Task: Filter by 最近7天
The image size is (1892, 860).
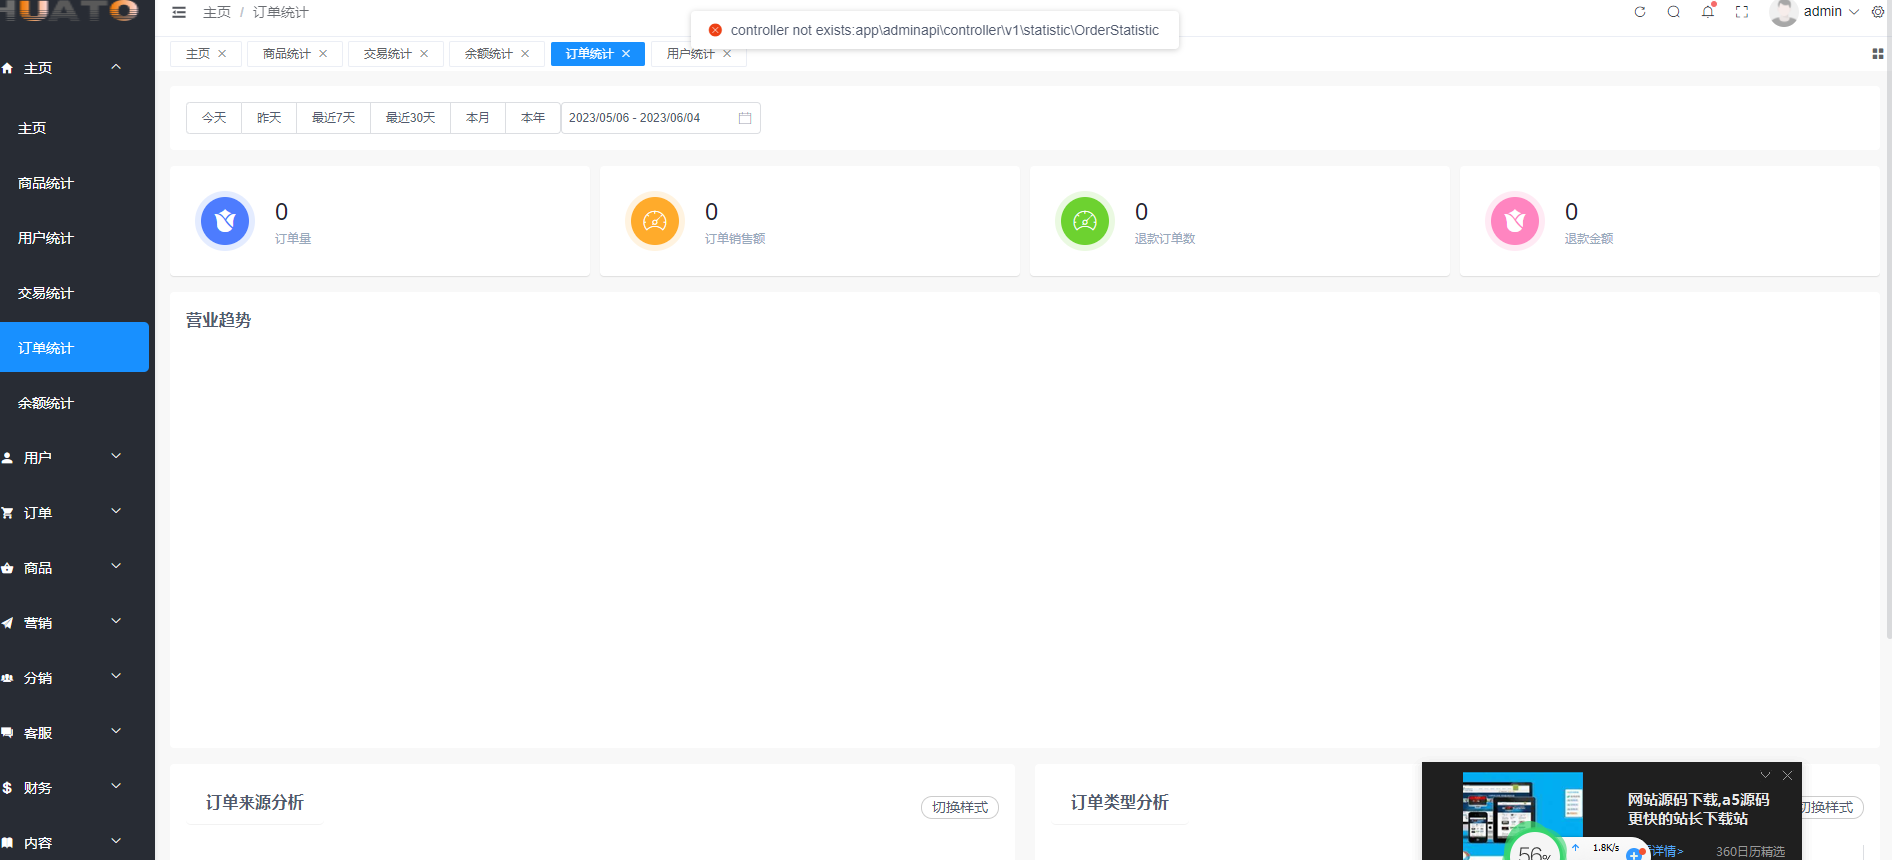Action: click(334, 118)
